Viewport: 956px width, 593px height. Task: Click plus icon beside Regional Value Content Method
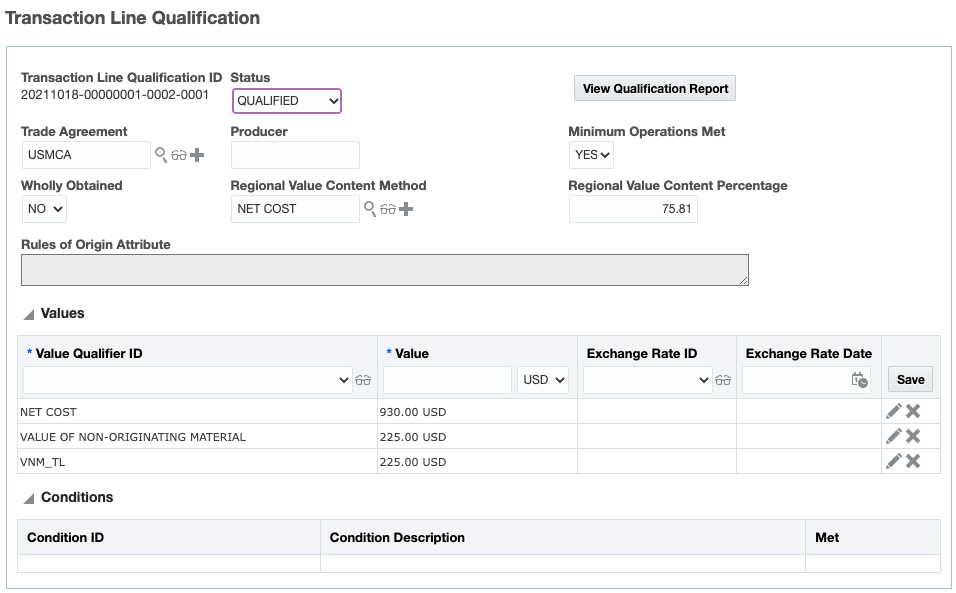click(x=406, y=209)
